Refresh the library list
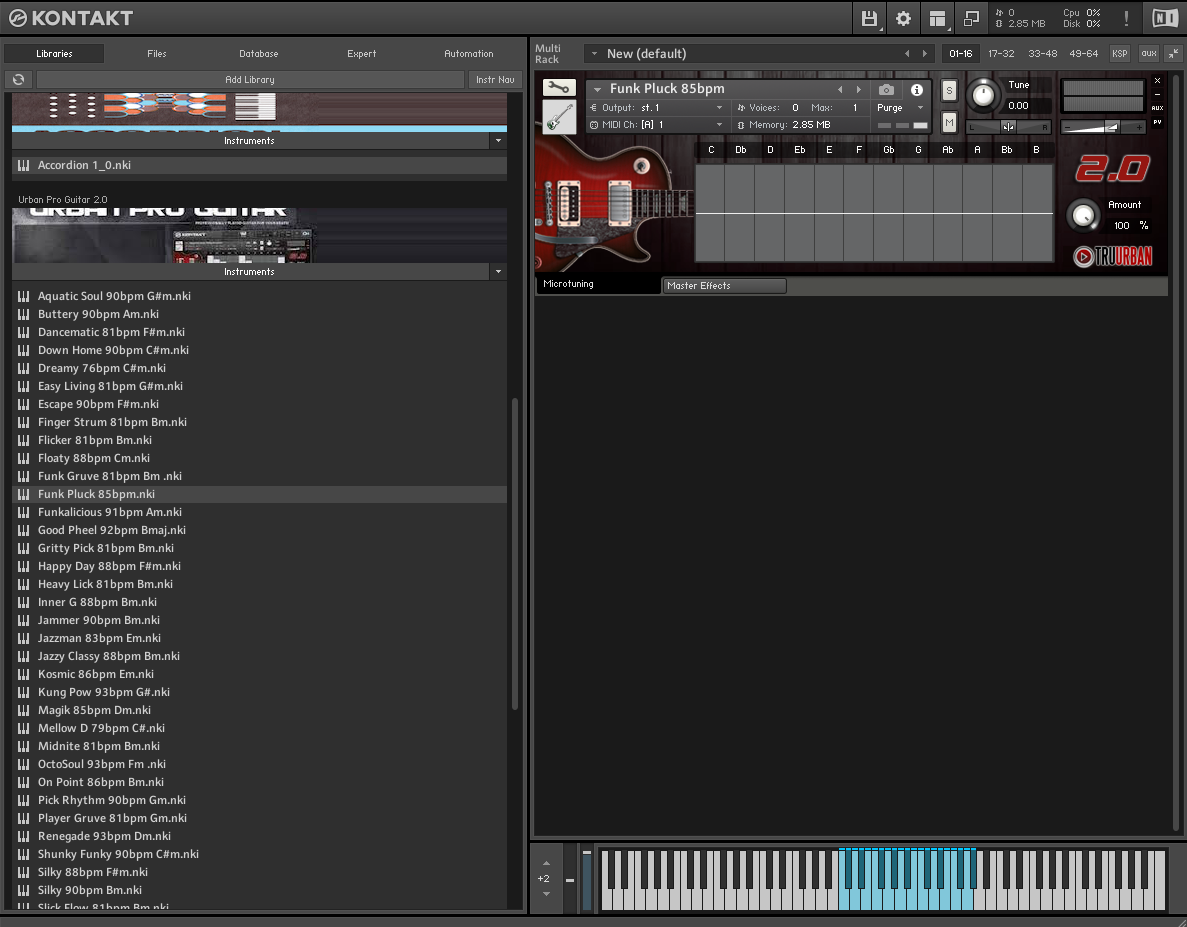1187x927 pixels. point(19,79)
